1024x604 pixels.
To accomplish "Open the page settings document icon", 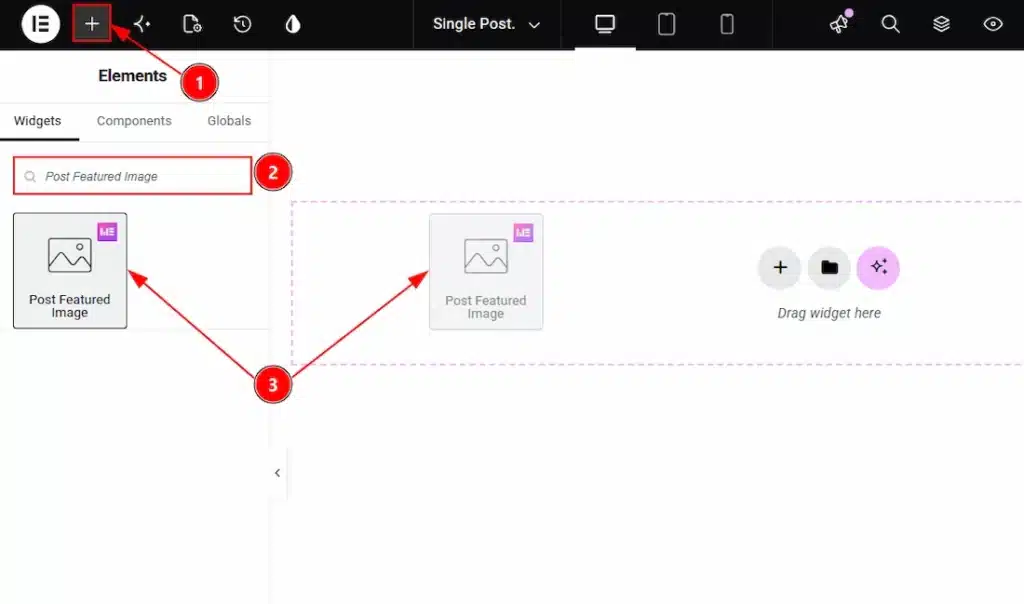I will pyautogui.click(x=191, y=24).
